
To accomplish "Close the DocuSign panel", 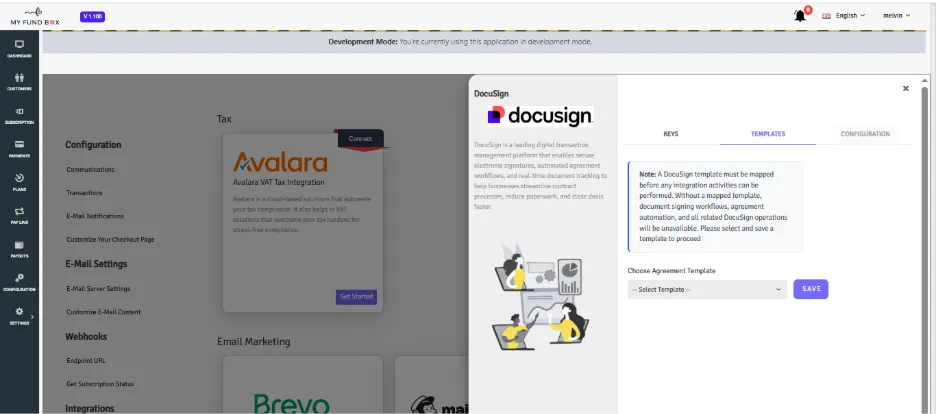I will (906, 88).
